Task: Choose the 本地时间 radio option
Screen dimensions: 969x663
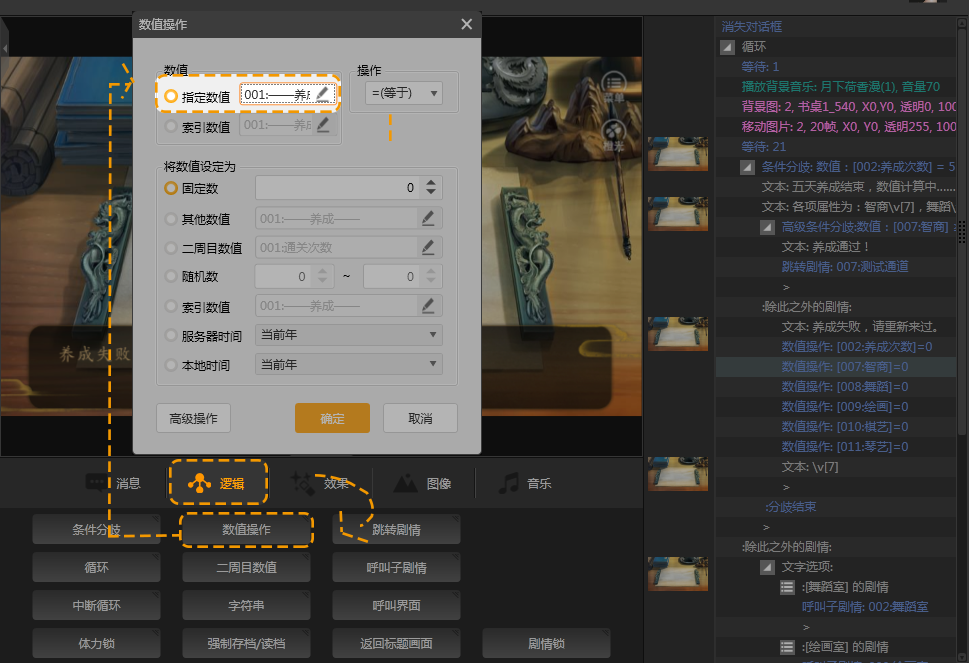Action: click(x=171, y=366)
